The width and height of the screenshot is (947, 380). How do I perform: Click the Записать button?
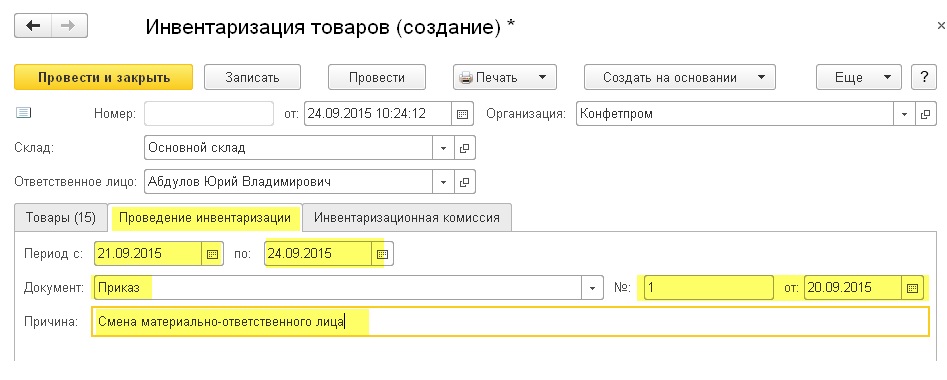[x=252, y=77]
